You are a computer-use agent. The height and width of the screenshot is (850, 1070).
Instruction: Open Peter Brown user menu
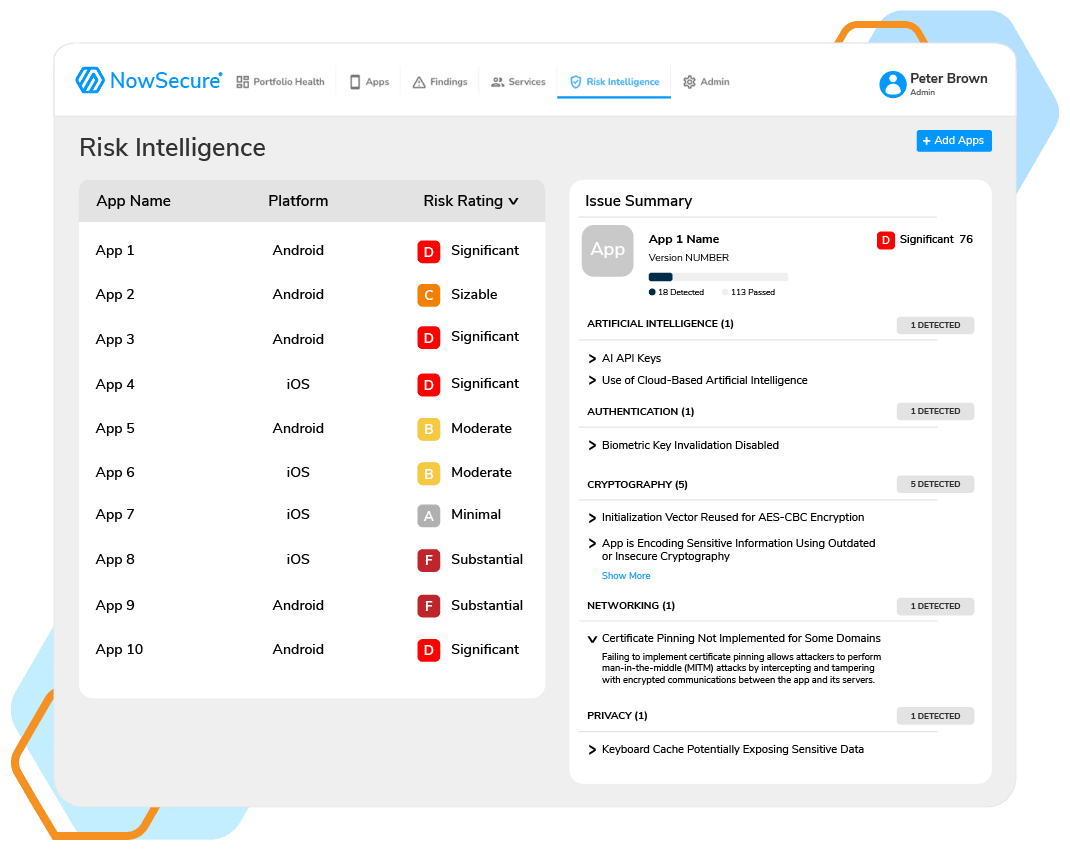coord(934,85)
